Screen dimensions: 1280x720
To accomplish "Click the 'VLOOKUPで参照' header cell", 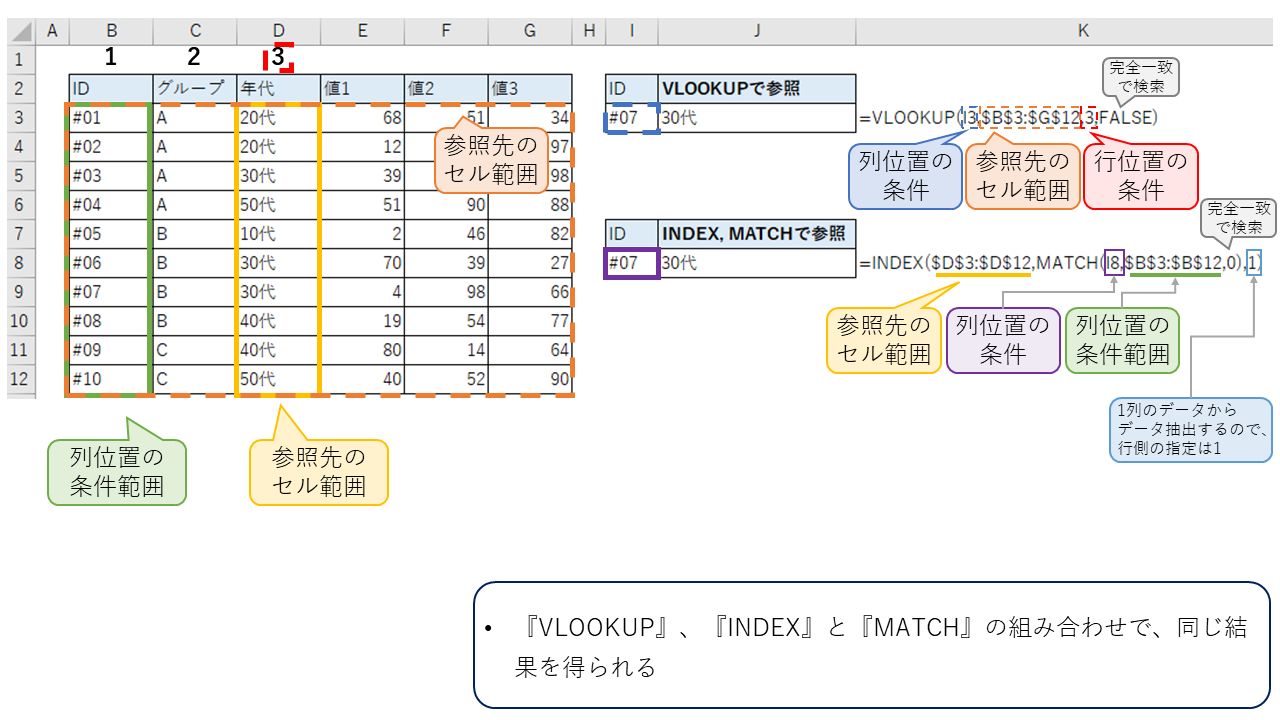I will 756,89.
